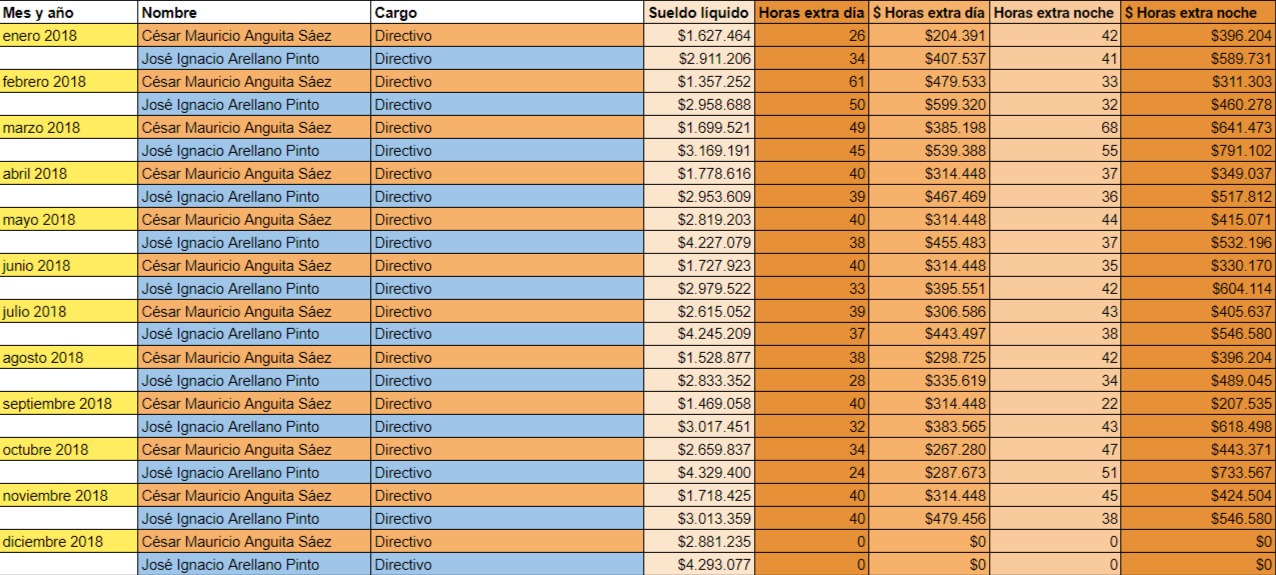
Task: Click the salary value '$2.911.206'
Action: (699, 59)
